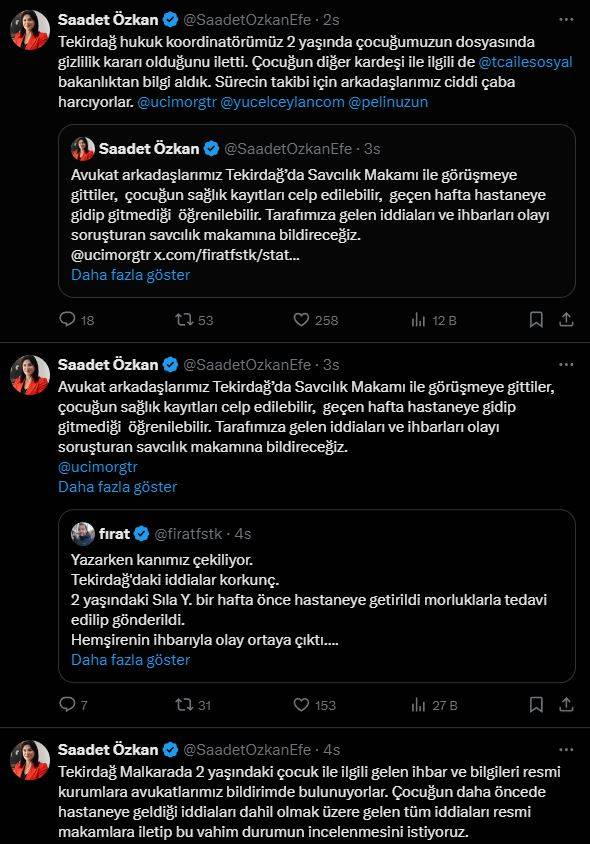
Task: Like the second tweet with 153 likes
Action: point(315,705)
